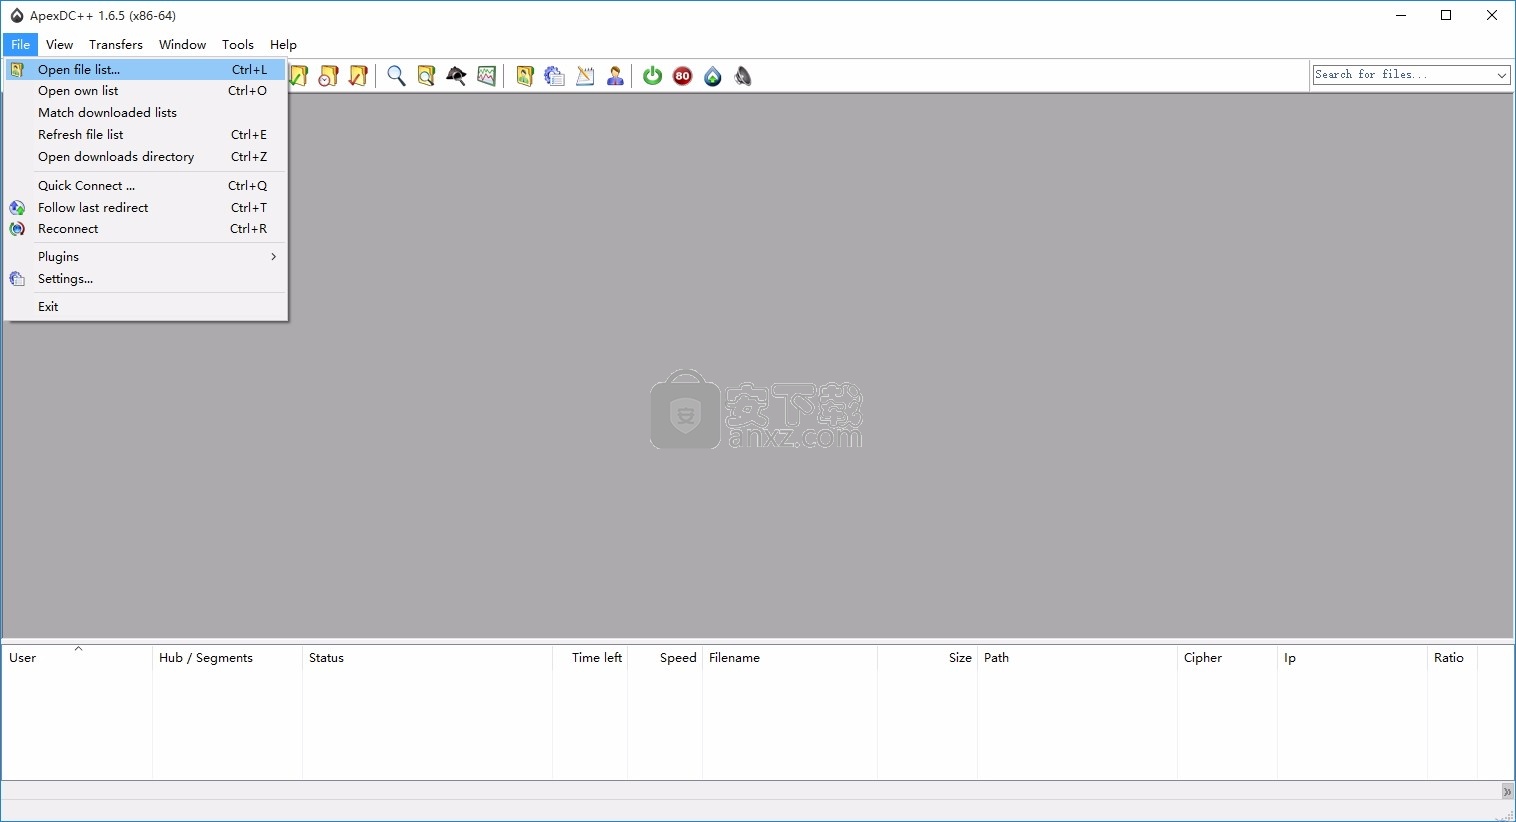Open Settings... from the File menu
This screenshot has height=822, width=1516.
click(146, 279)
